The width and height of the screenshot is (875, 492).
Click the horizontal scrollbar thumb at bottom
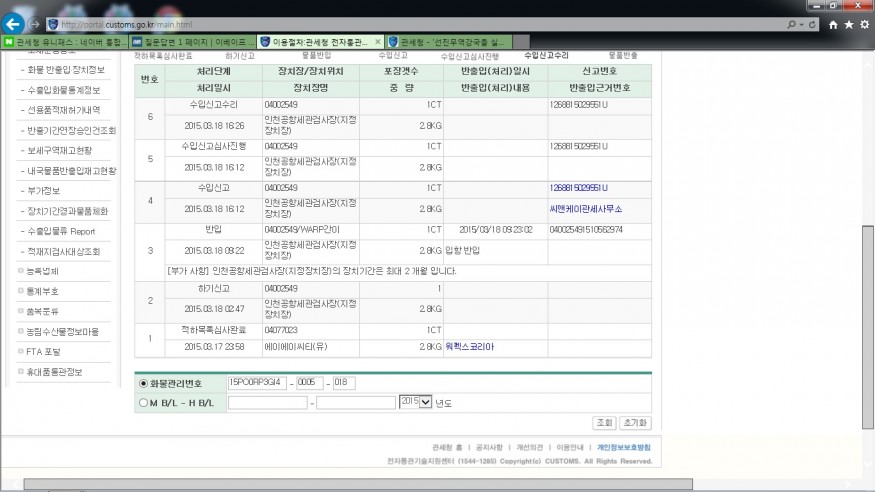(358, 484)
